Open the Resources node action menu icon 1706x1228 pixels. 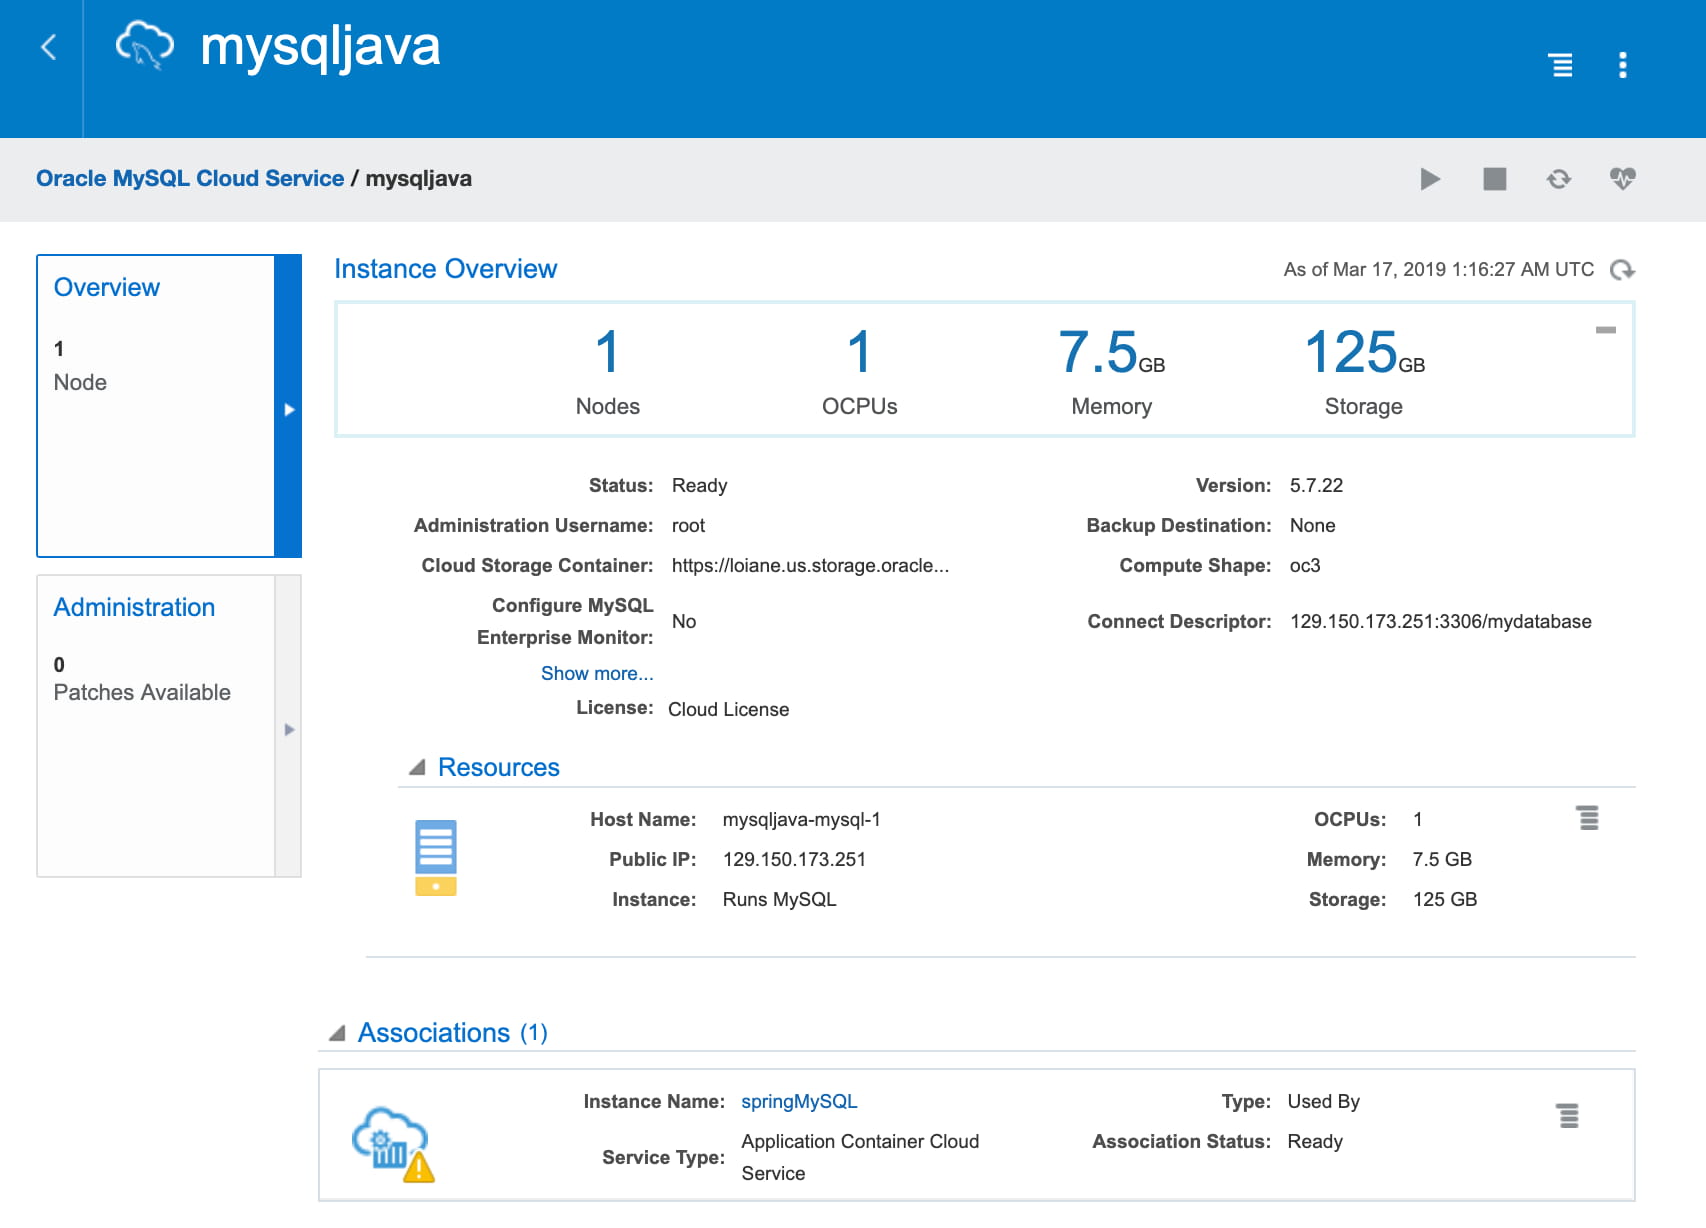point(1588,818)
